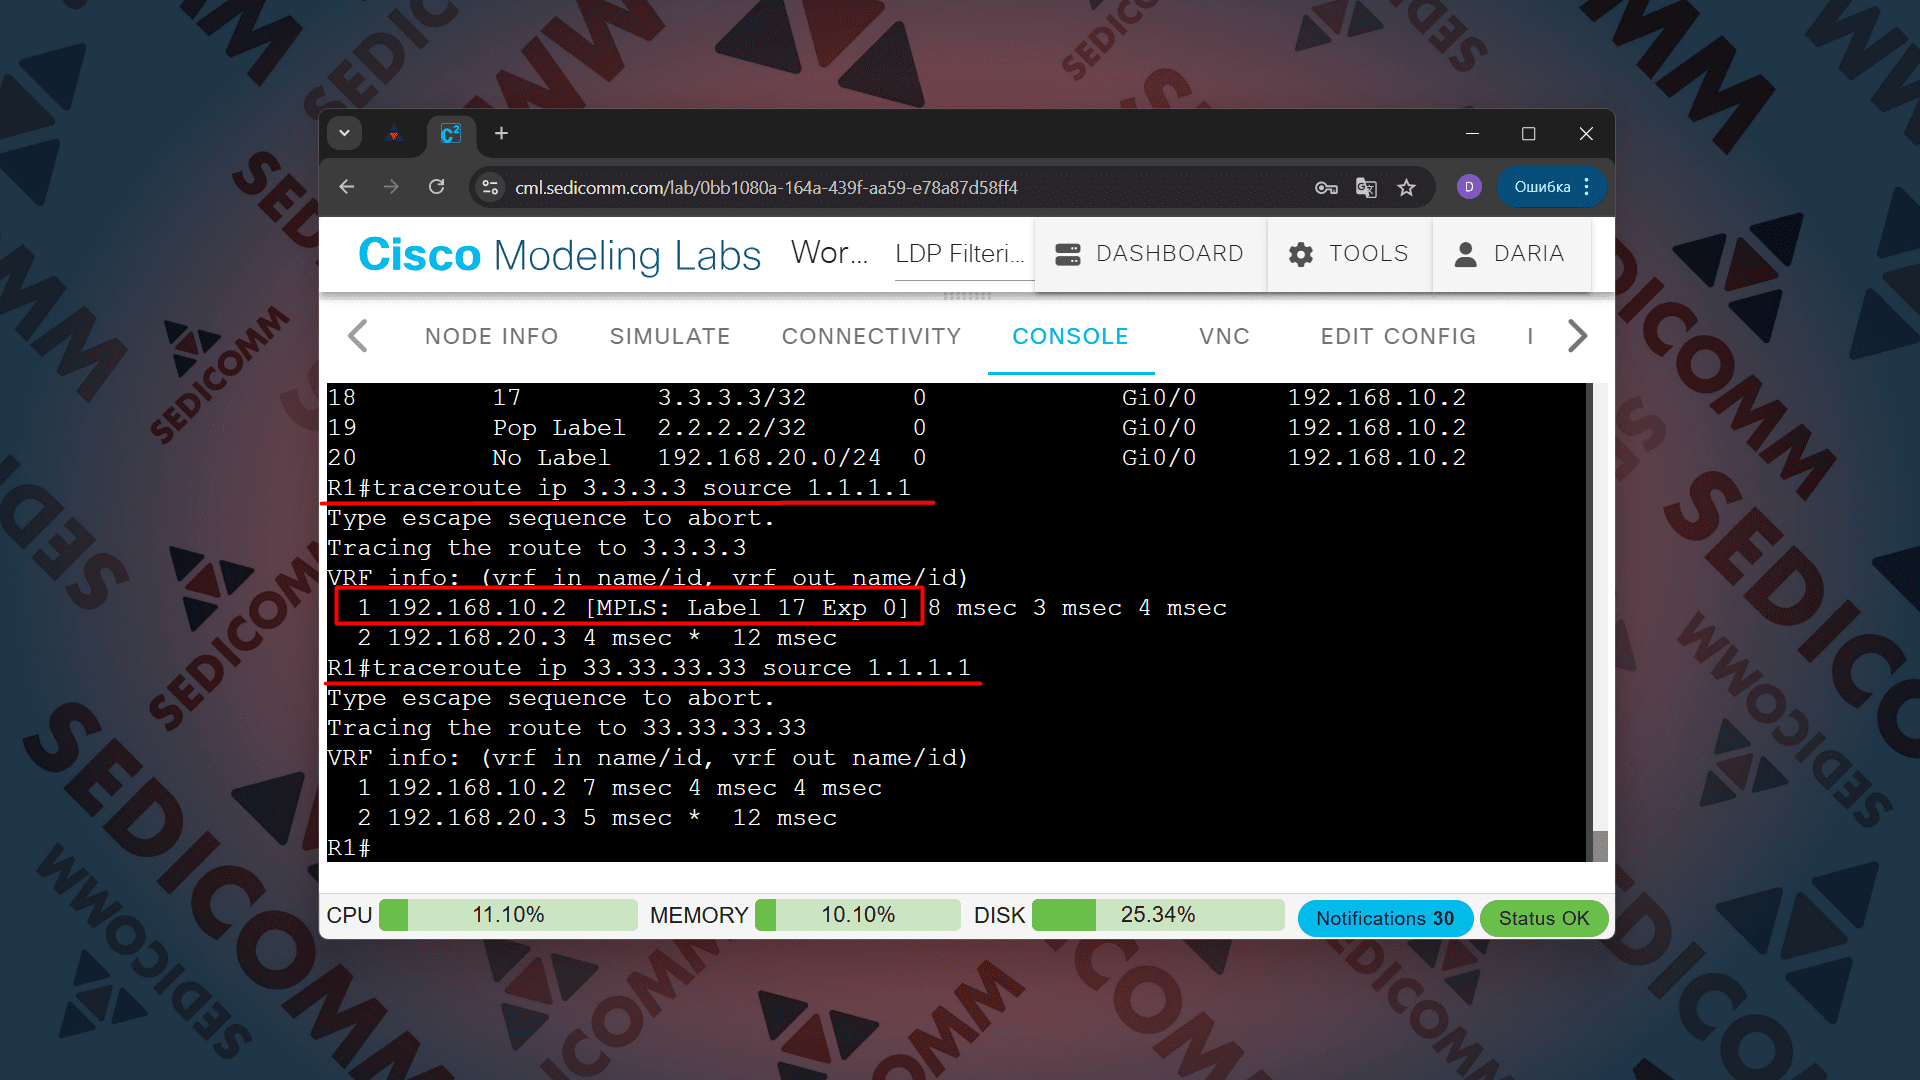Select the CONSOLE tab
This screenshot has width=1920, height=1080.
tap(1070, 336)
